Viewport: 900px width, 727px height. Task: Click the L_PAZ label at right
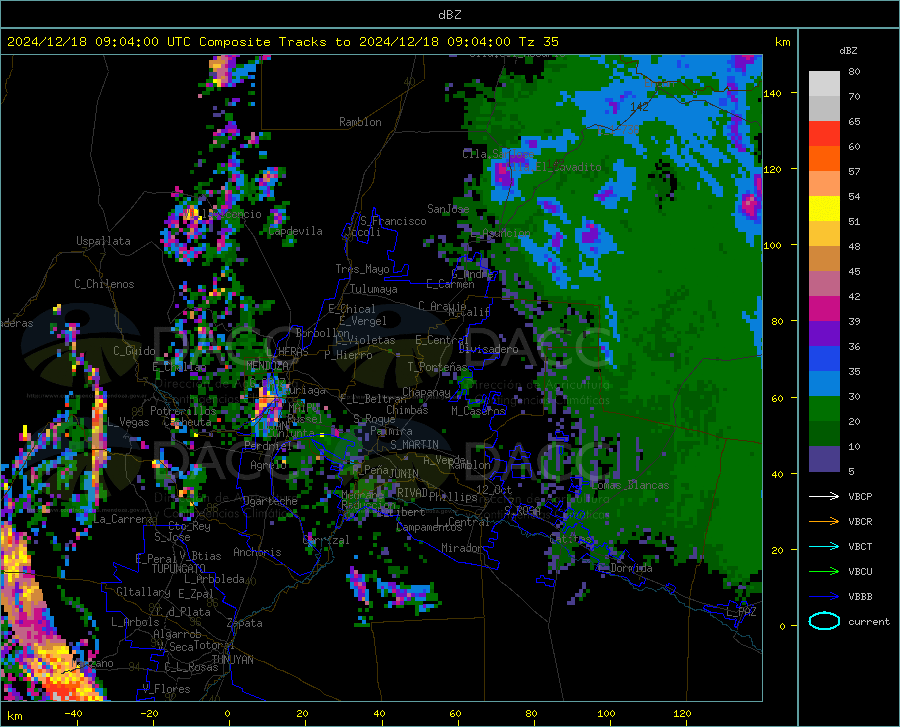(741, 612)
